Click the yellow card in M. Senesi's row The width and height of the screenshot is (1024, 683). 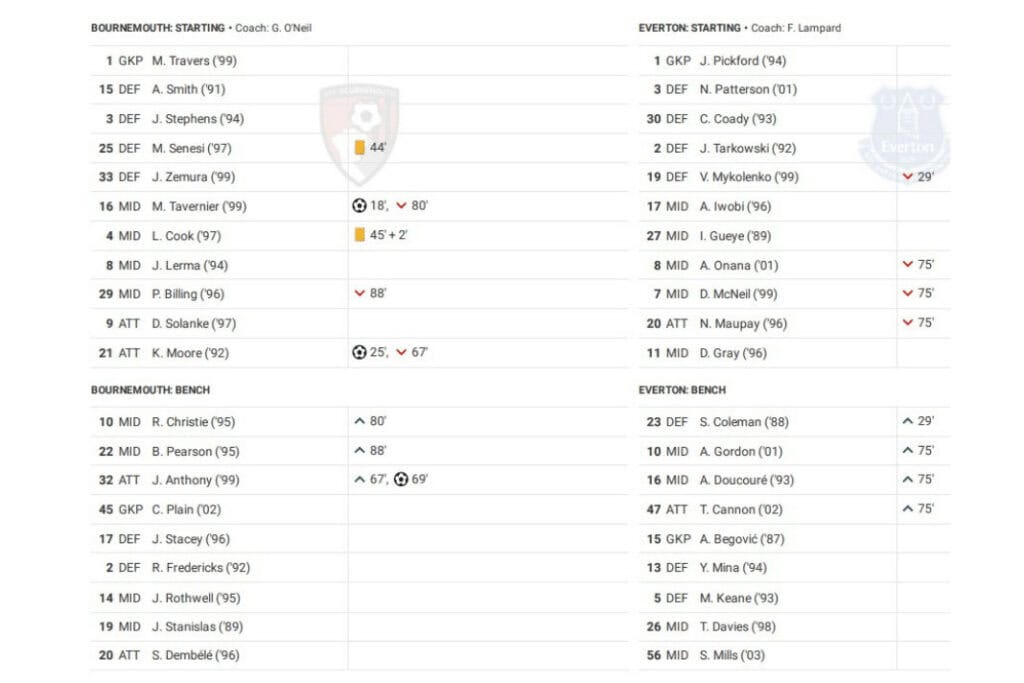click(x=360, y=148)
